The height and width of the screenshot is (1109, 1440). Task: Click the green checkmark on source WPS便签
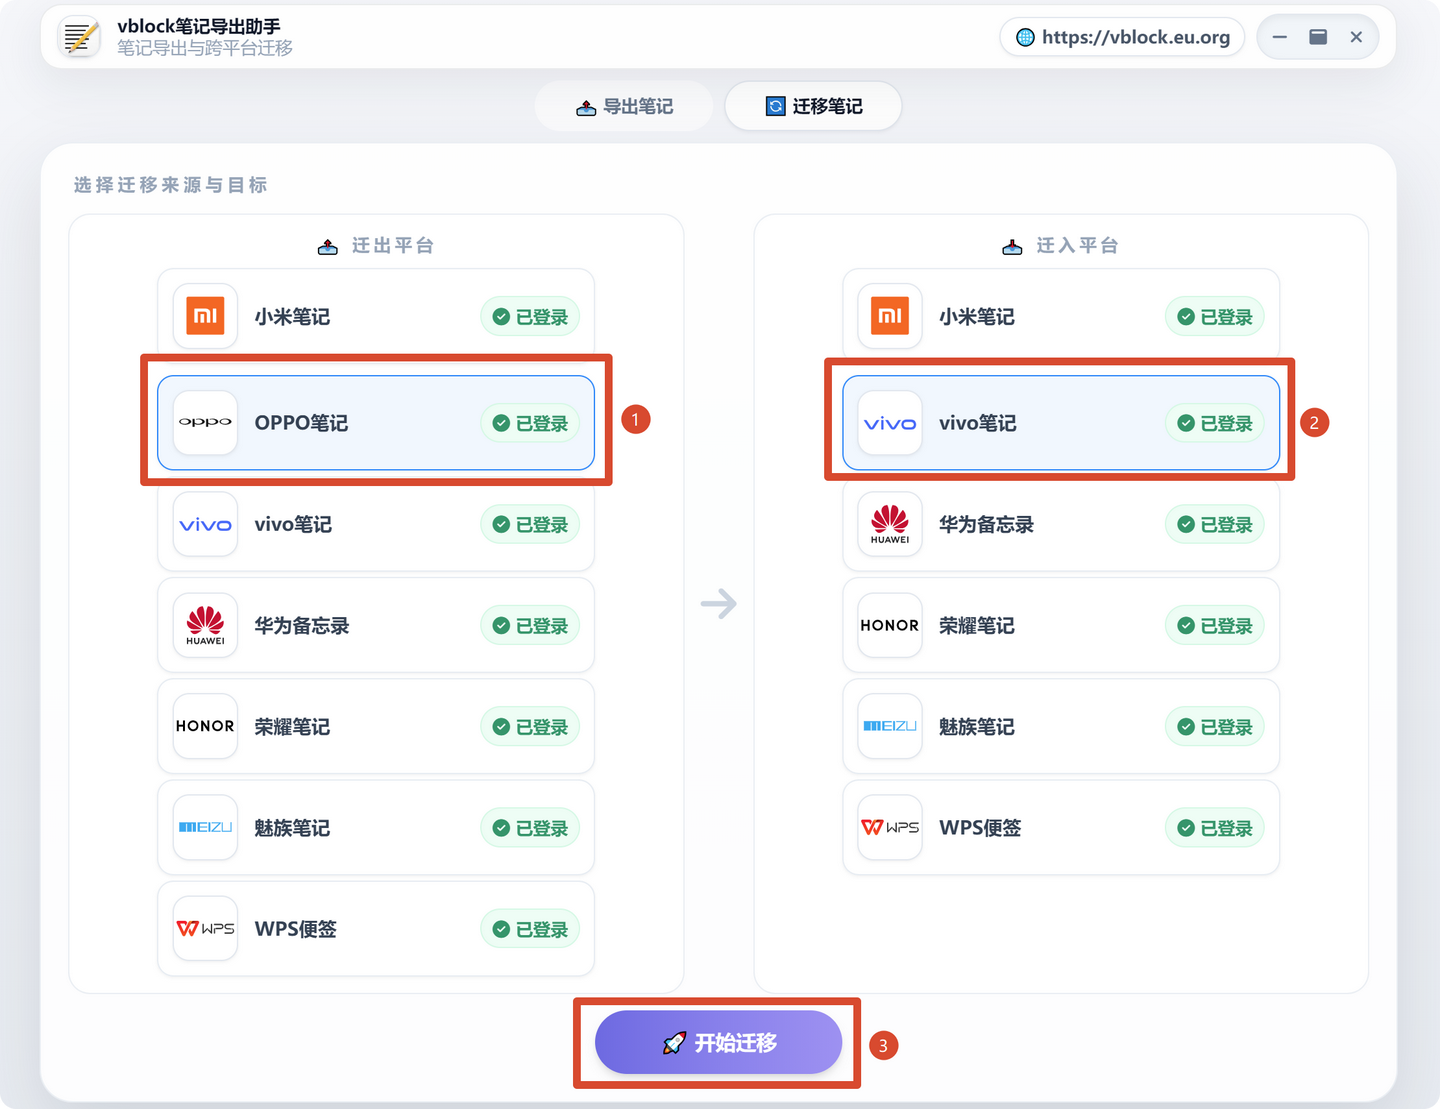click(x=501, y=929)
